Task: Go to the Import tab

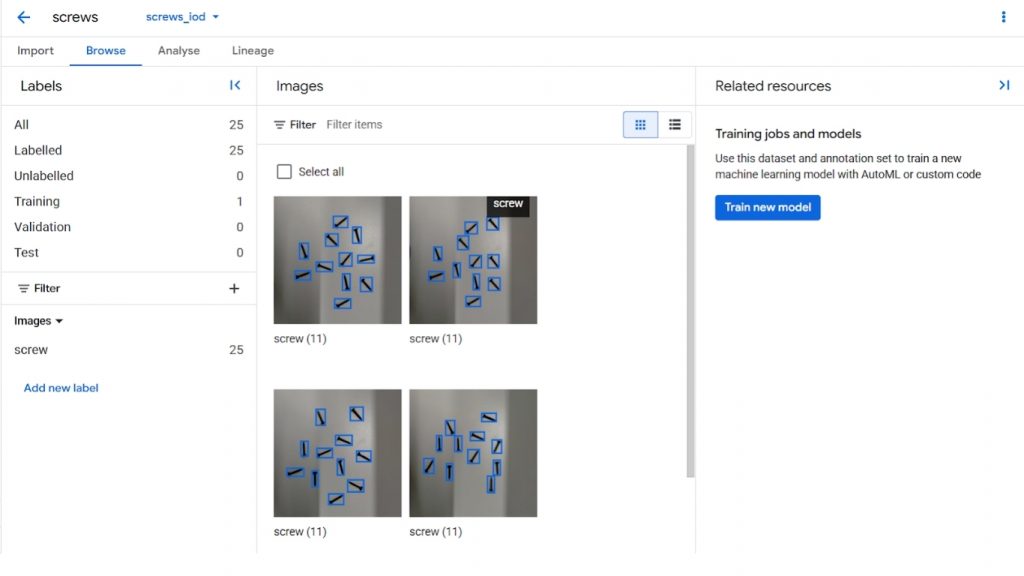Action: pos(36,51)
